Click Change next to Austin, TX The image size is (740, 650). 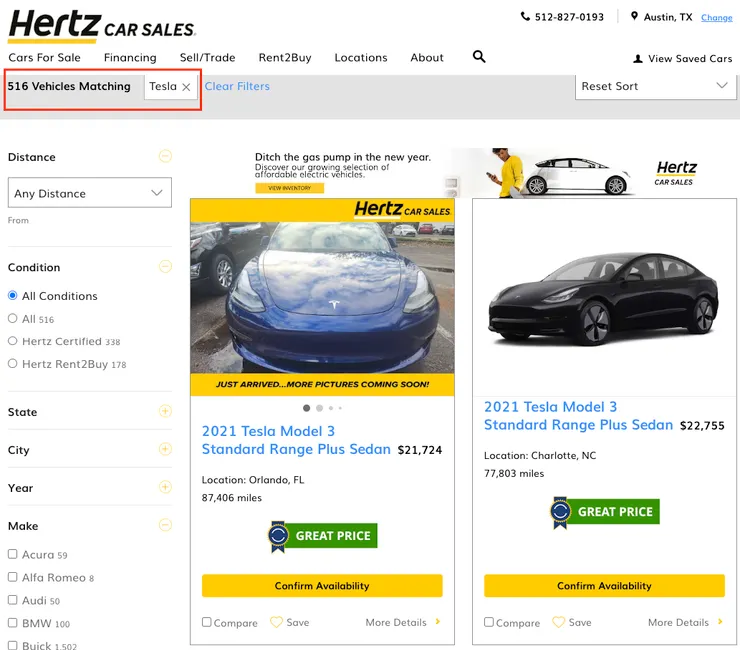tap(716, 17)
